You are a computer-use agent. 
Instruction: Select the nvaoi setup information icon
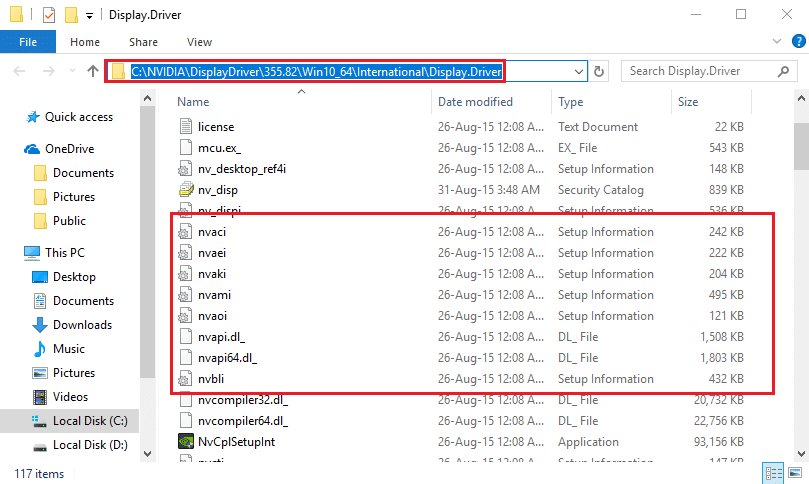[x=186, y=316]
